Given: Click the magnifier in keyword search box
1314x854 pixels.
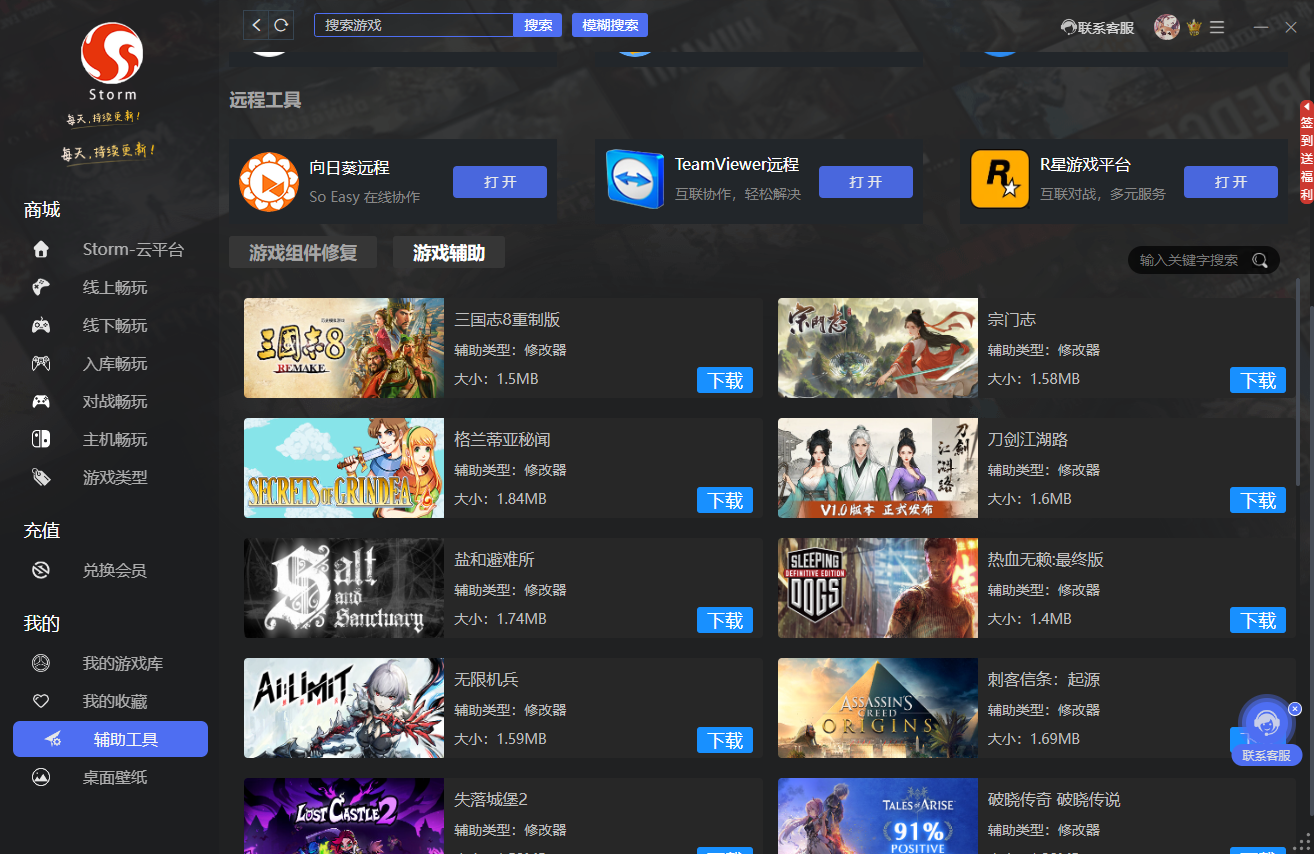Looking at the screenshot, I should pyautogui.click(x=1260, y=260).
